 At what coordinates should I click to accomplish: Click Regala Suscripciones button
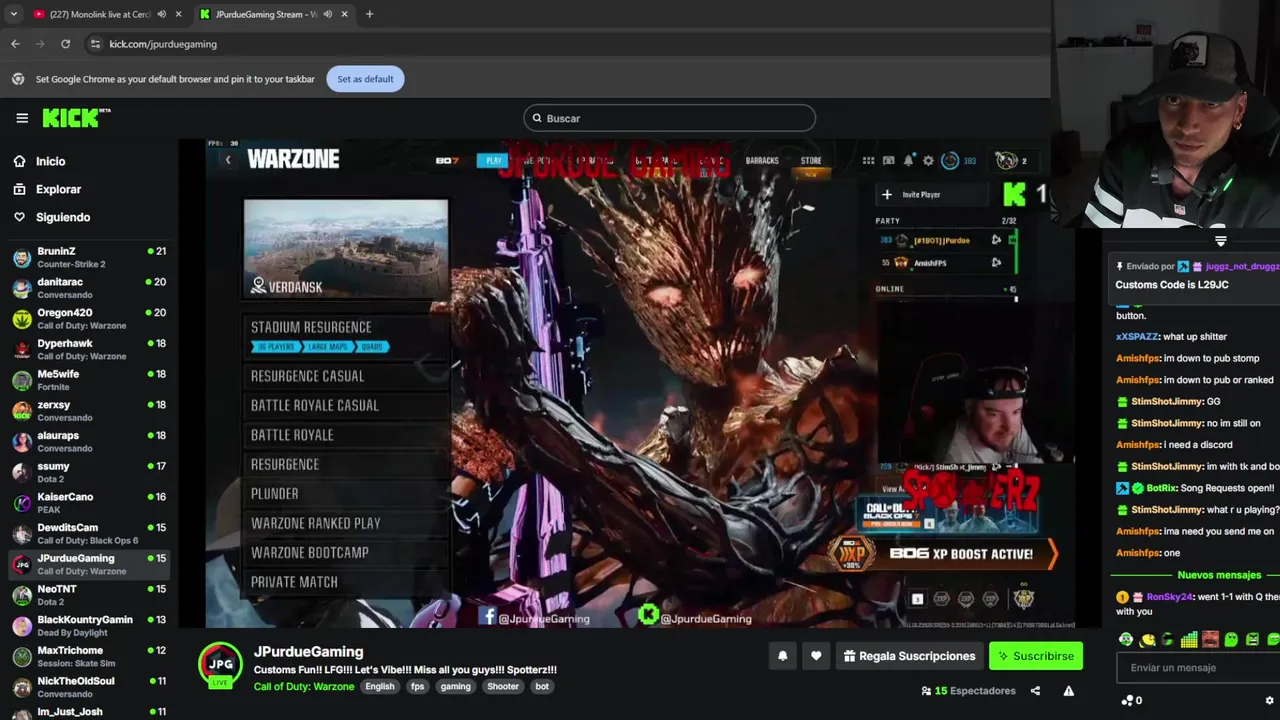909,656
